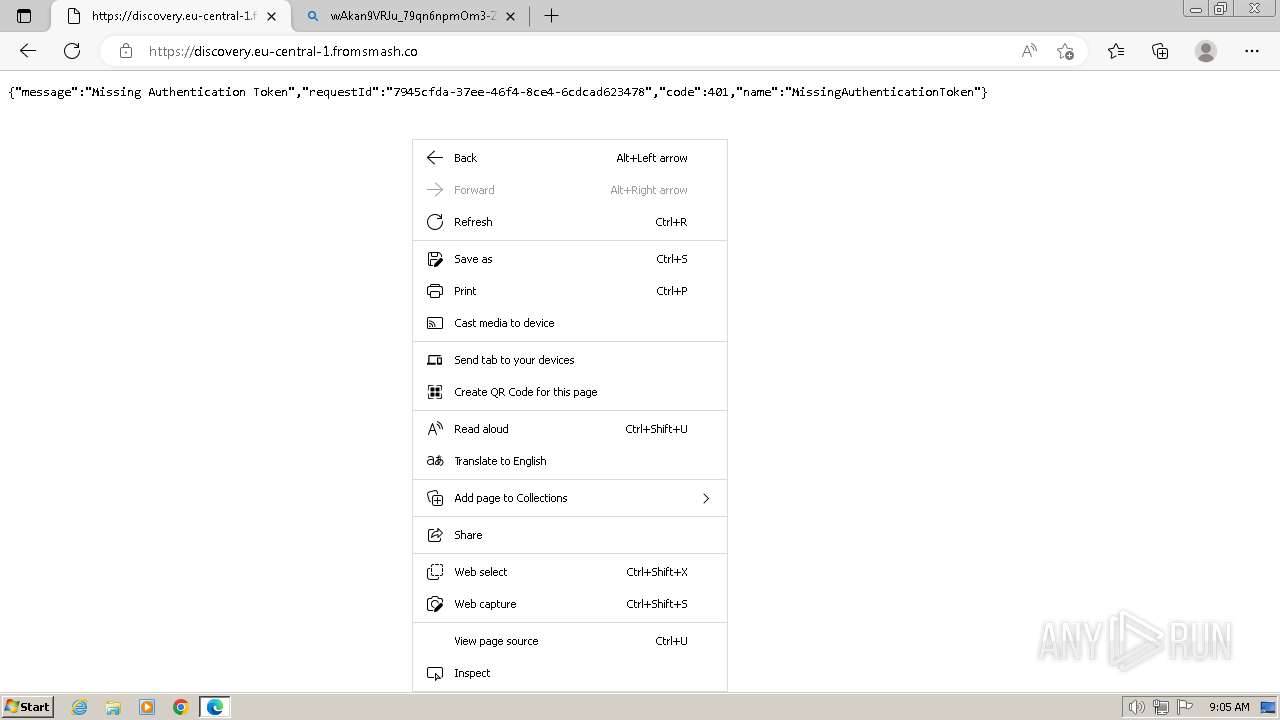Select Cast media to device
The height and width of the screenshot is (720, 1280).
point(570,323)
